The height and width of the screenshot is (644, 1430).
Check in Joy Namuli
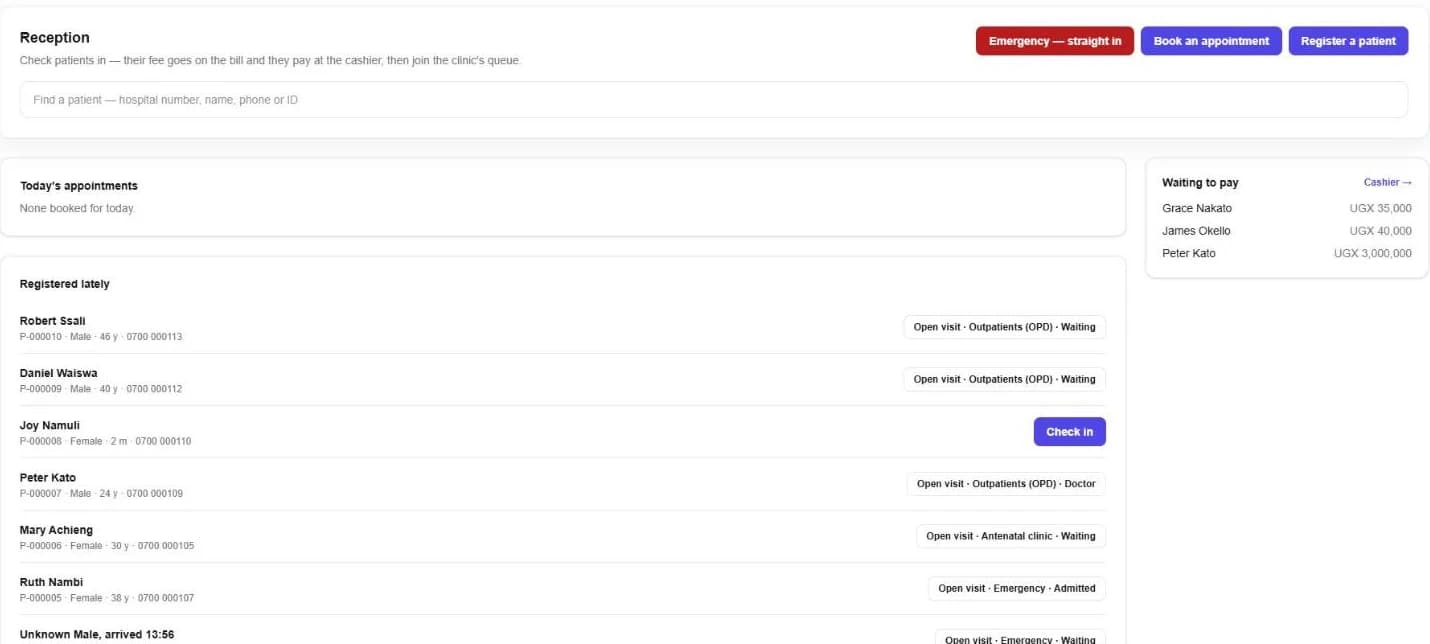click(1069, 432)
